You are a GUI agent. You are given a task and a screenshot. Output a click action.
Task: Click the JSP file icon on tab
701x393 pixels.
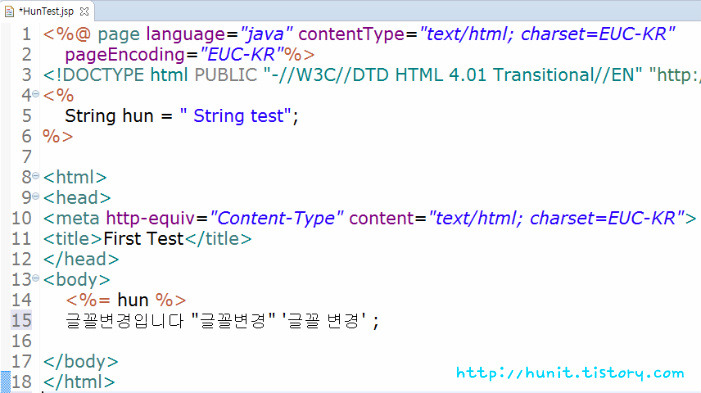tap(9, 12)
